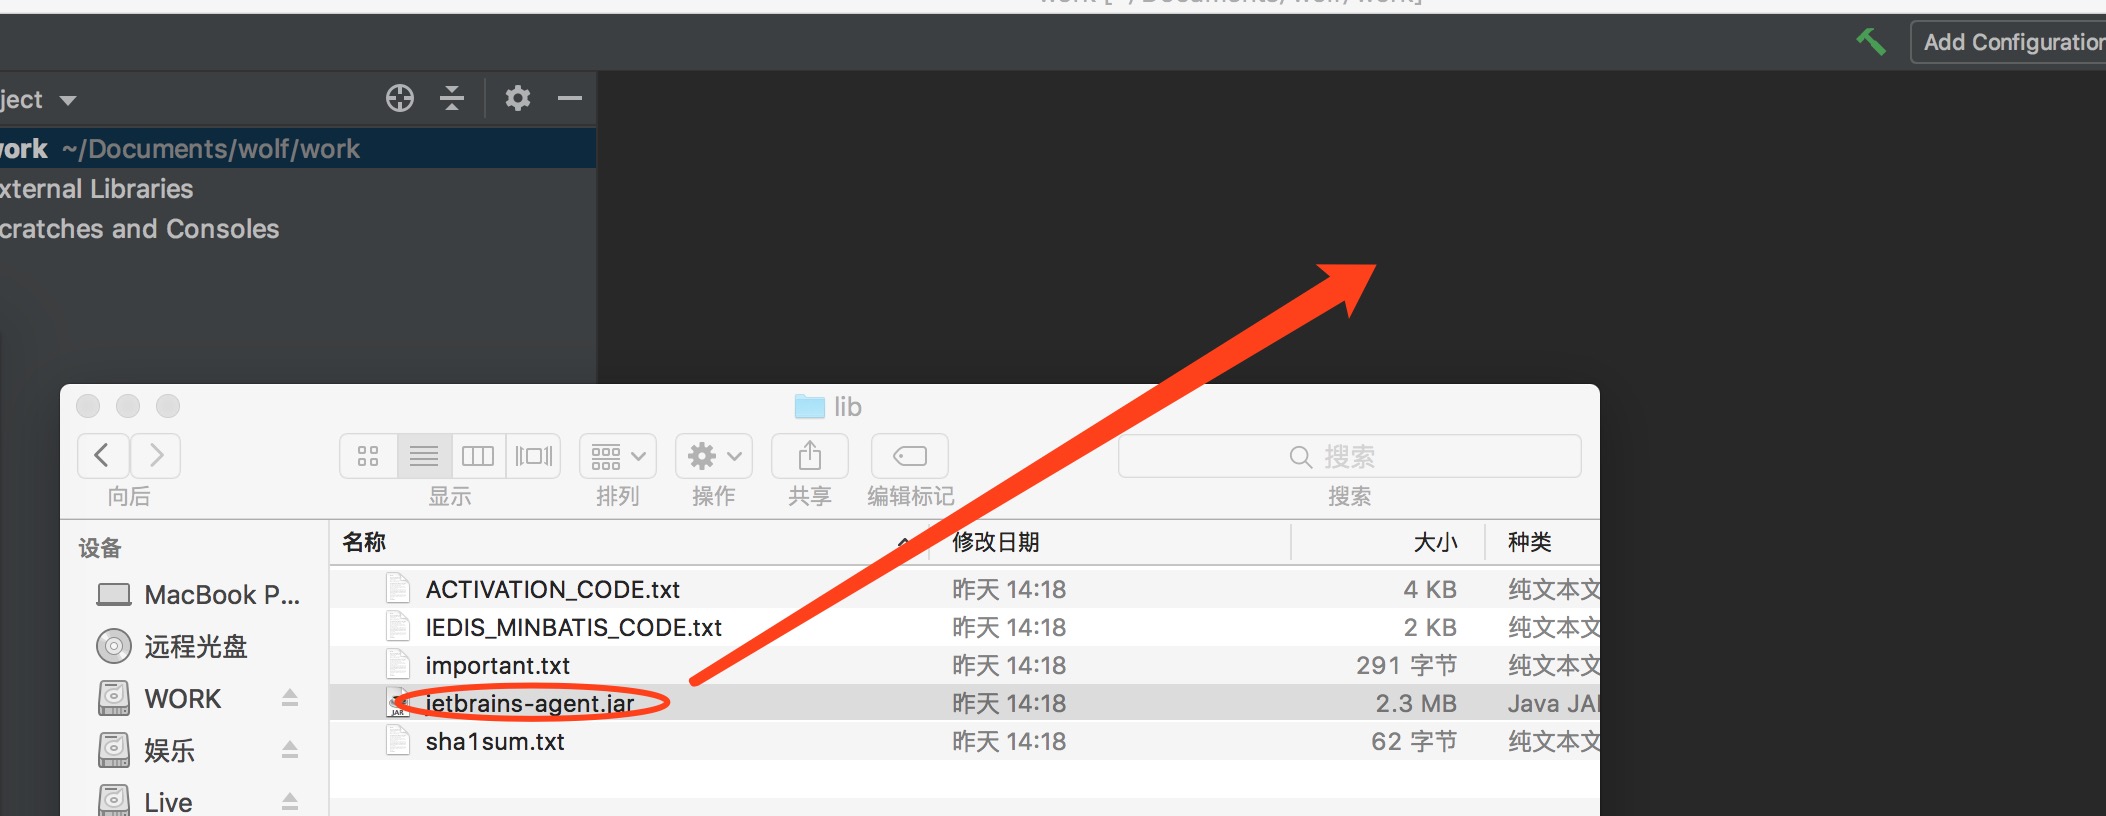Click the Finder back arrow button

(102, 456)
